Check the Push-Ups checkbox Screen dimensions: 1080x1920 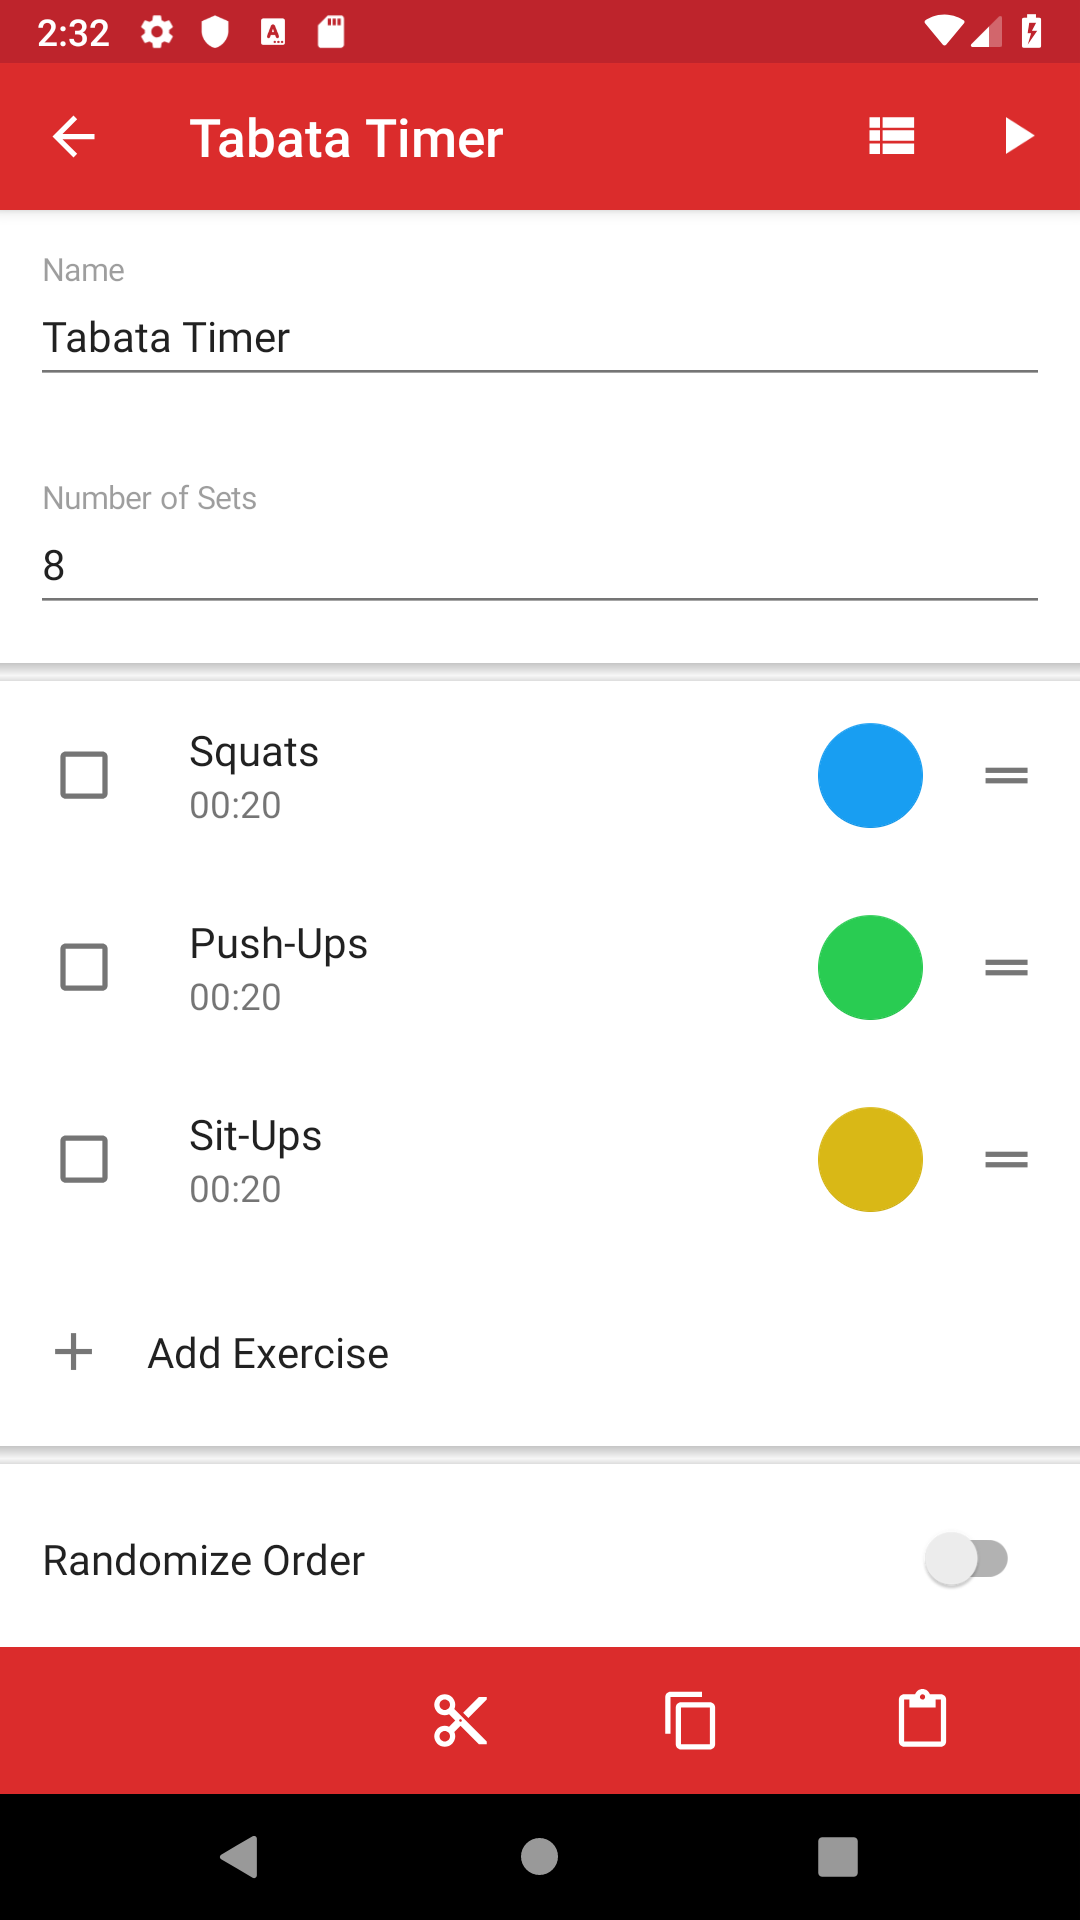click(84, 967)
